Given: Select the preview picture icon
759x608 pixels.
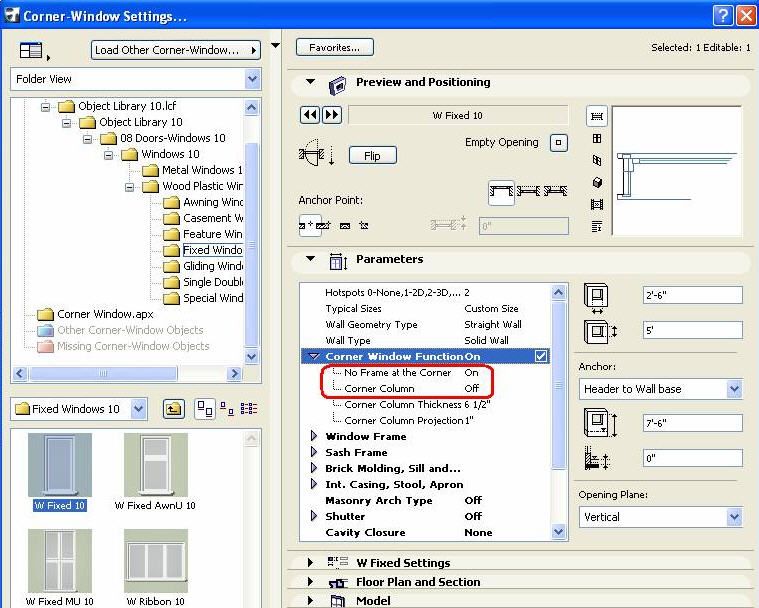Looking at the screenshot, I should pos(597,204).
